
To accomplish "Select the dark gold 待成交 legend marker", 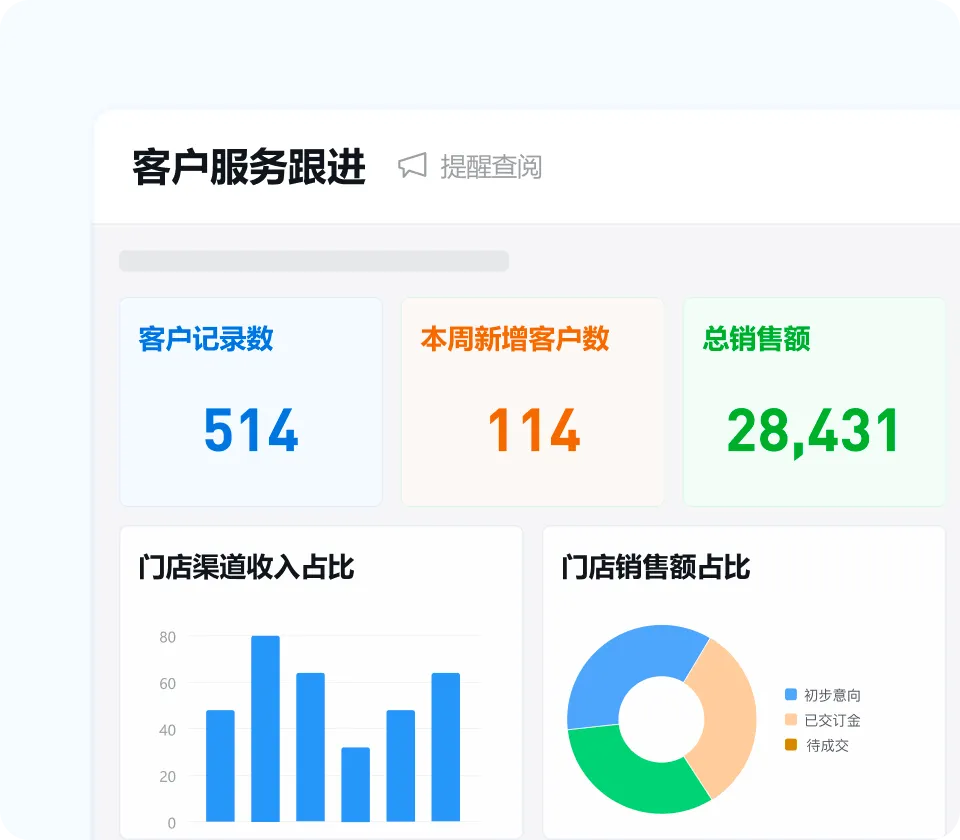I will [x=790, y=745].
